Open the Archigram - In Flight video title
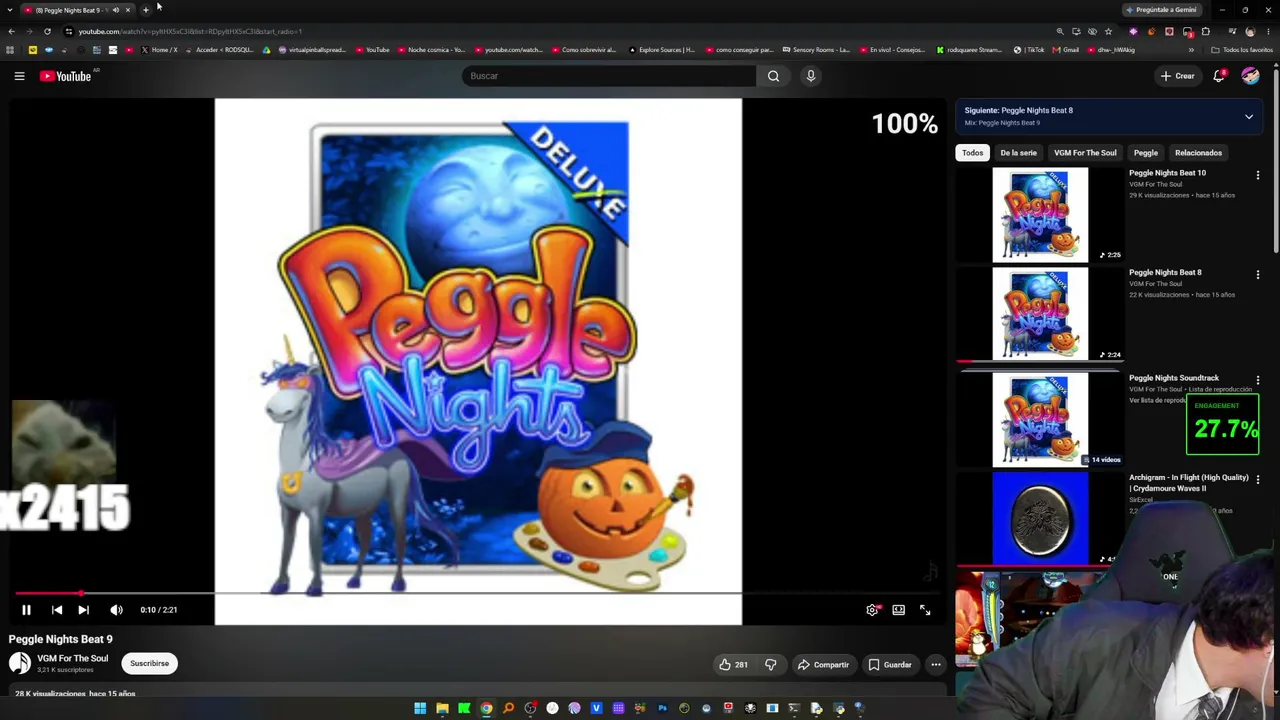This screenshot has width=1280, height=720. click(x=1189, y=483)
